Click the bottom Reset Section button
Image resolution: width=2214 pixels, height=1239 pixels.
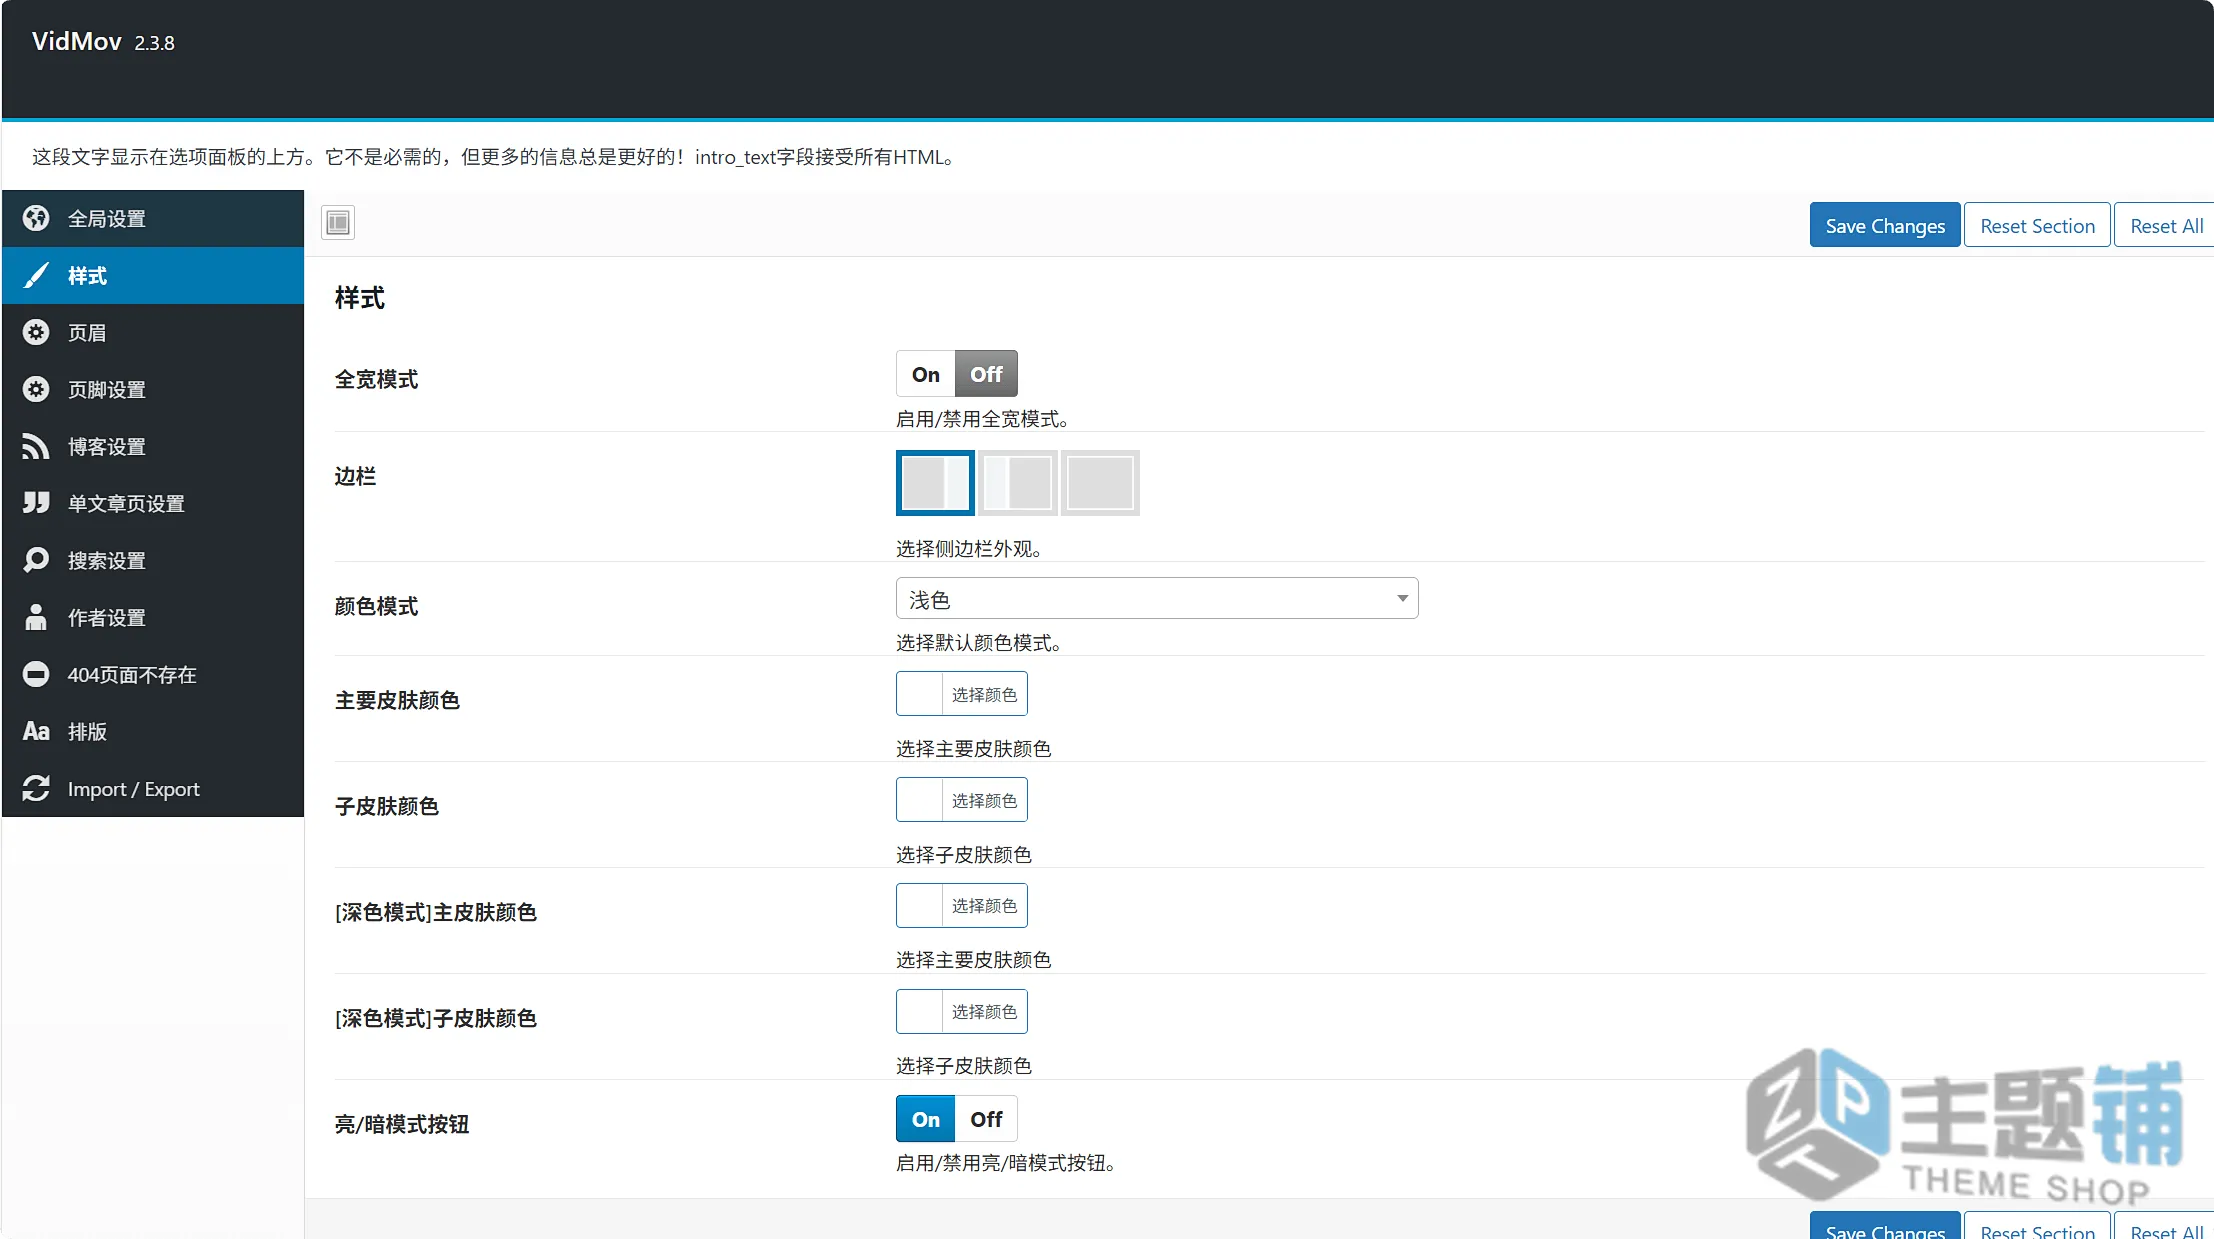[2037, 1227]
